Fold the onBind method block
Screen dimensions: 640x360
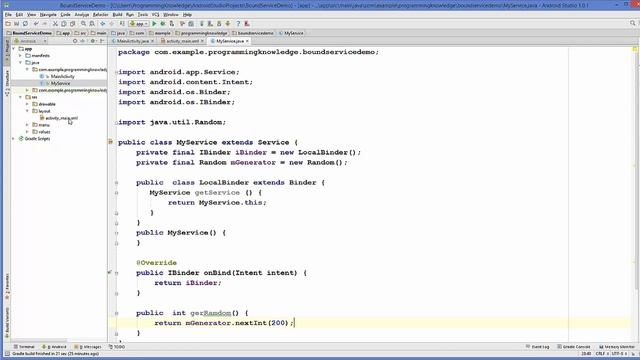coord(116,273)
